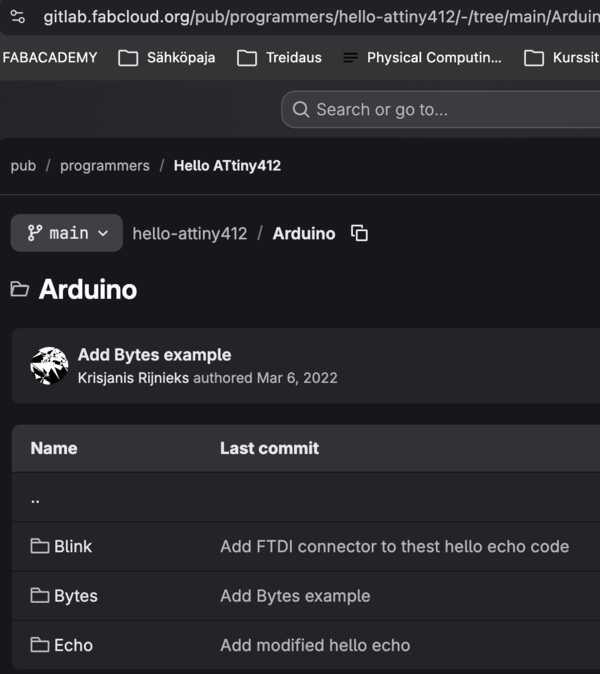Click hello-attiny412 in the file path

click(x=190, y=233)
